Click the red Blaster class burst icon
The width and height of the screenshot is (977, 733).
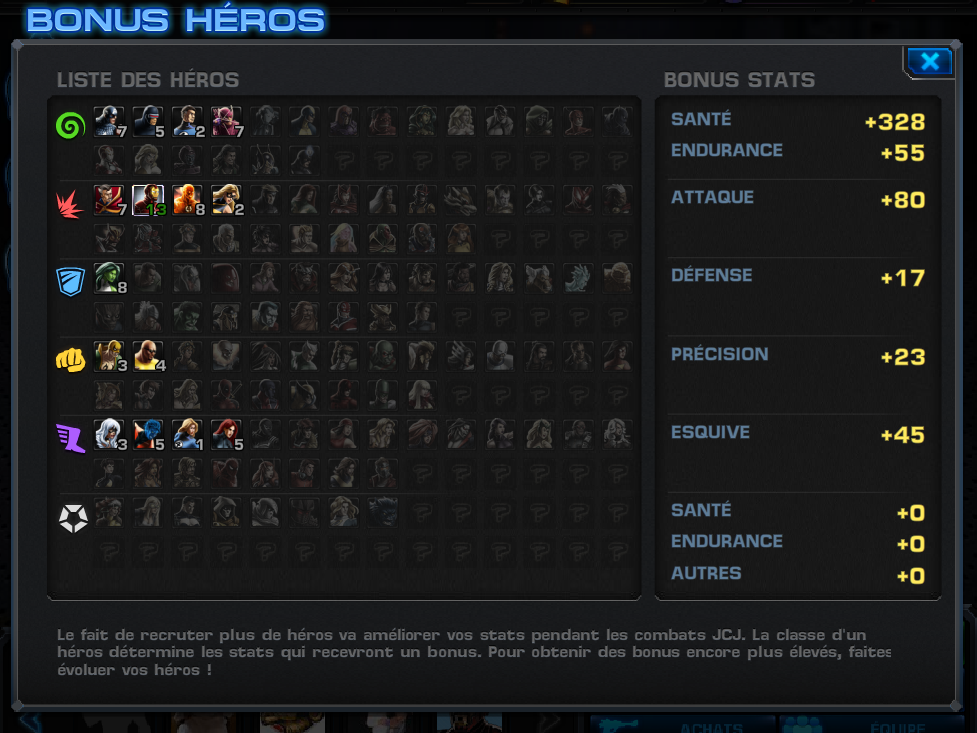tap(70, 204)
